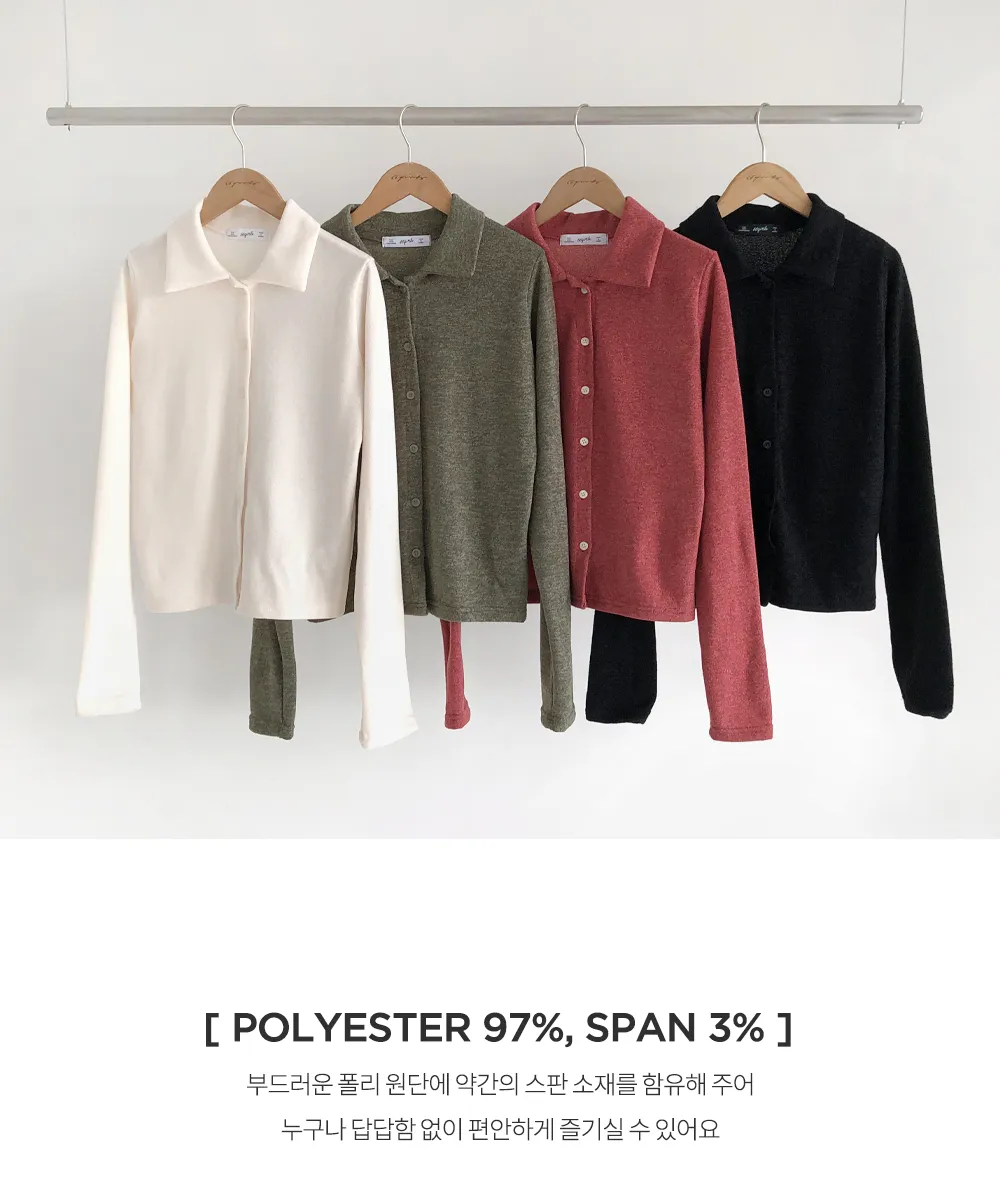This screenshot has height=1198, width=1000.
Task: Click the neck label inside the red cardigan
Action: (585, 238)
